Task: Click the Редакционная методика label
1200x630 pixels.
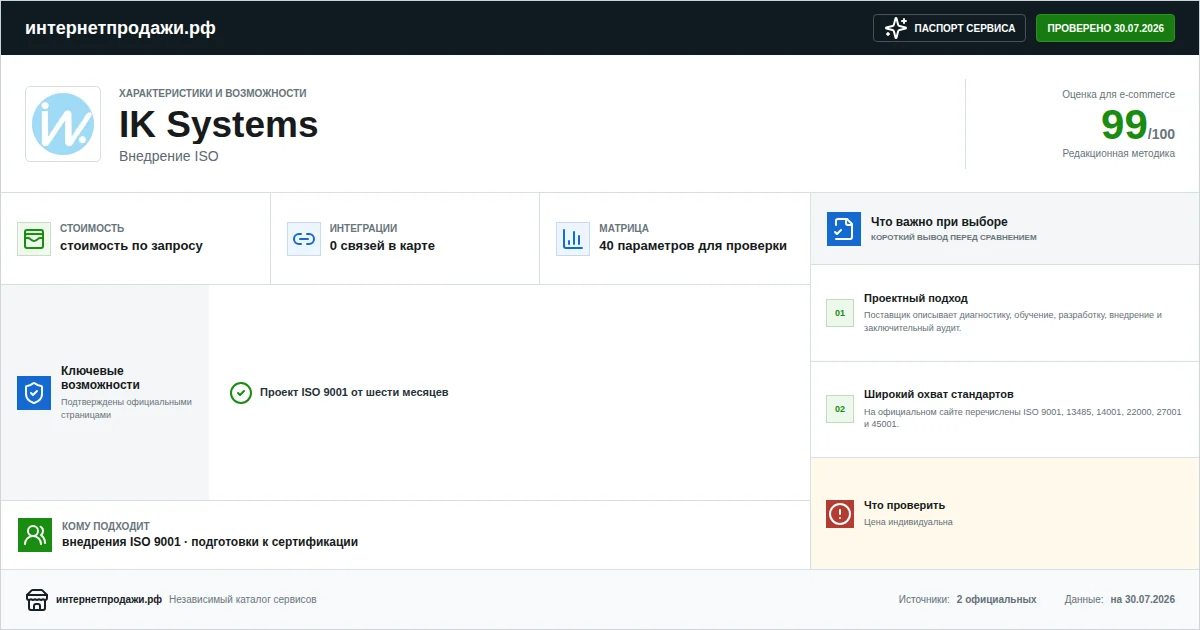Action: point(1119,154)
